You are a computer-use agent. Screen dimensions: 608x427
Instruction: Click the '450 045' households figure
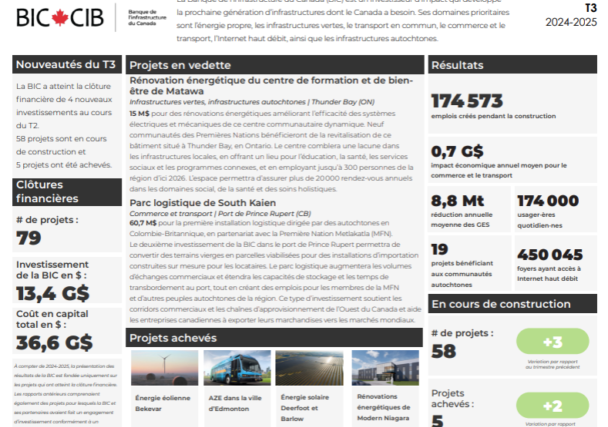coord(550,254)
